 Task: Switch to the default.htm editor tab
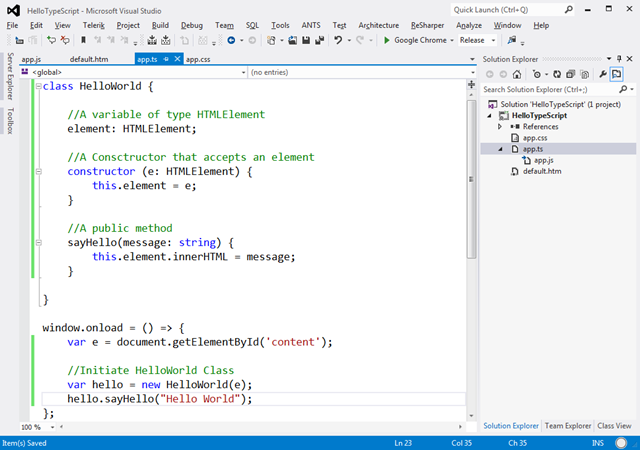click(x=89, y=59)
